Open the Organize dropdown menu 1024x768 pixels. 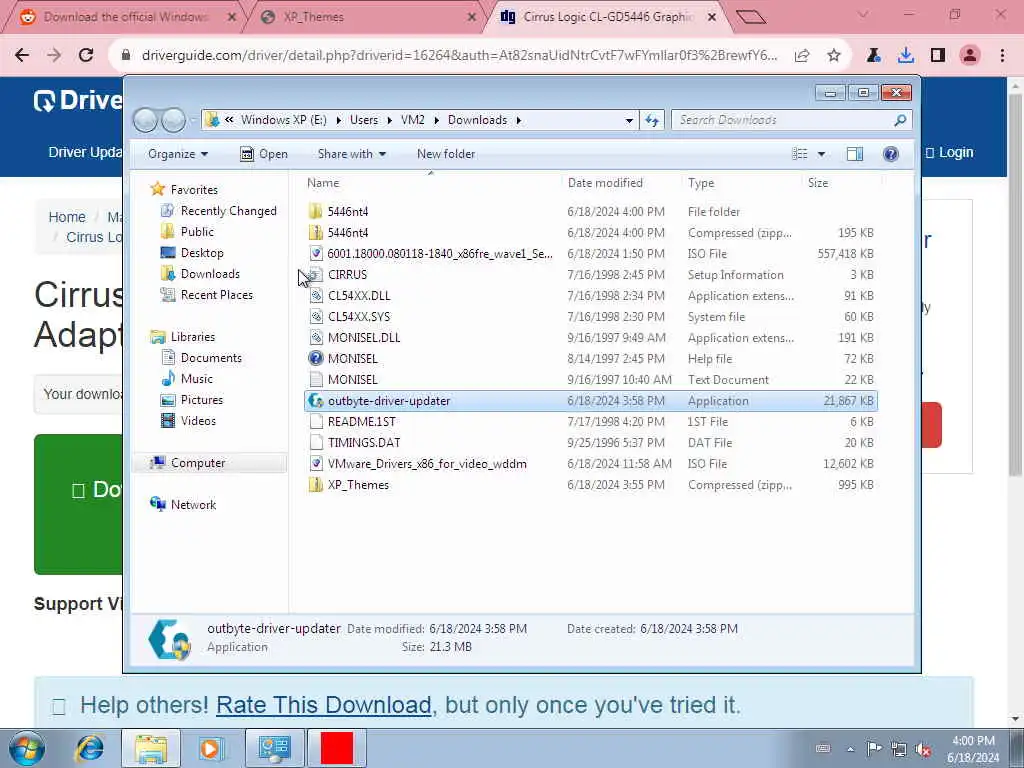(x=178, y=154)
